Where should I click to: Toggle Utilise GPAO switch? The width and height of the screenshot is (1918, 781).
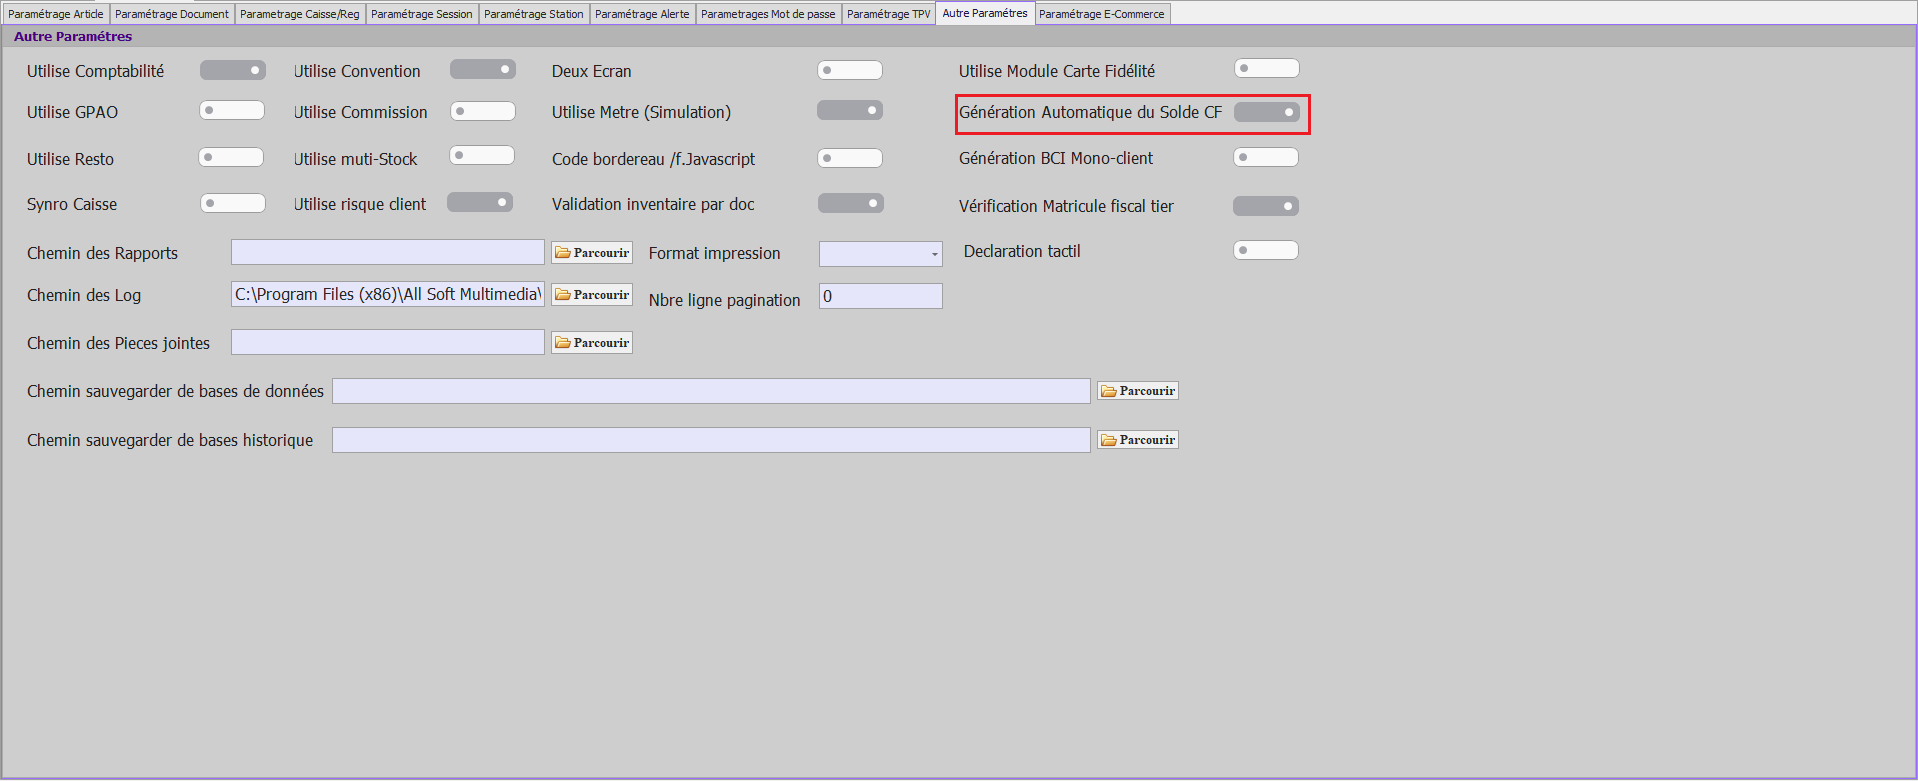tap(232, 110)
